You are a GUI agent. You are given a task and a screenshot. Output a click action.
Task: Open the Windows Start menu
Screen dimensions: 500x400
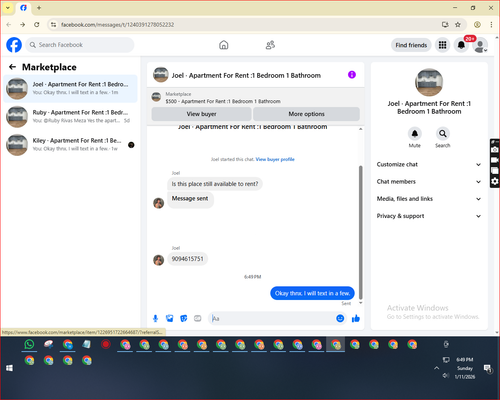[9, 368]
